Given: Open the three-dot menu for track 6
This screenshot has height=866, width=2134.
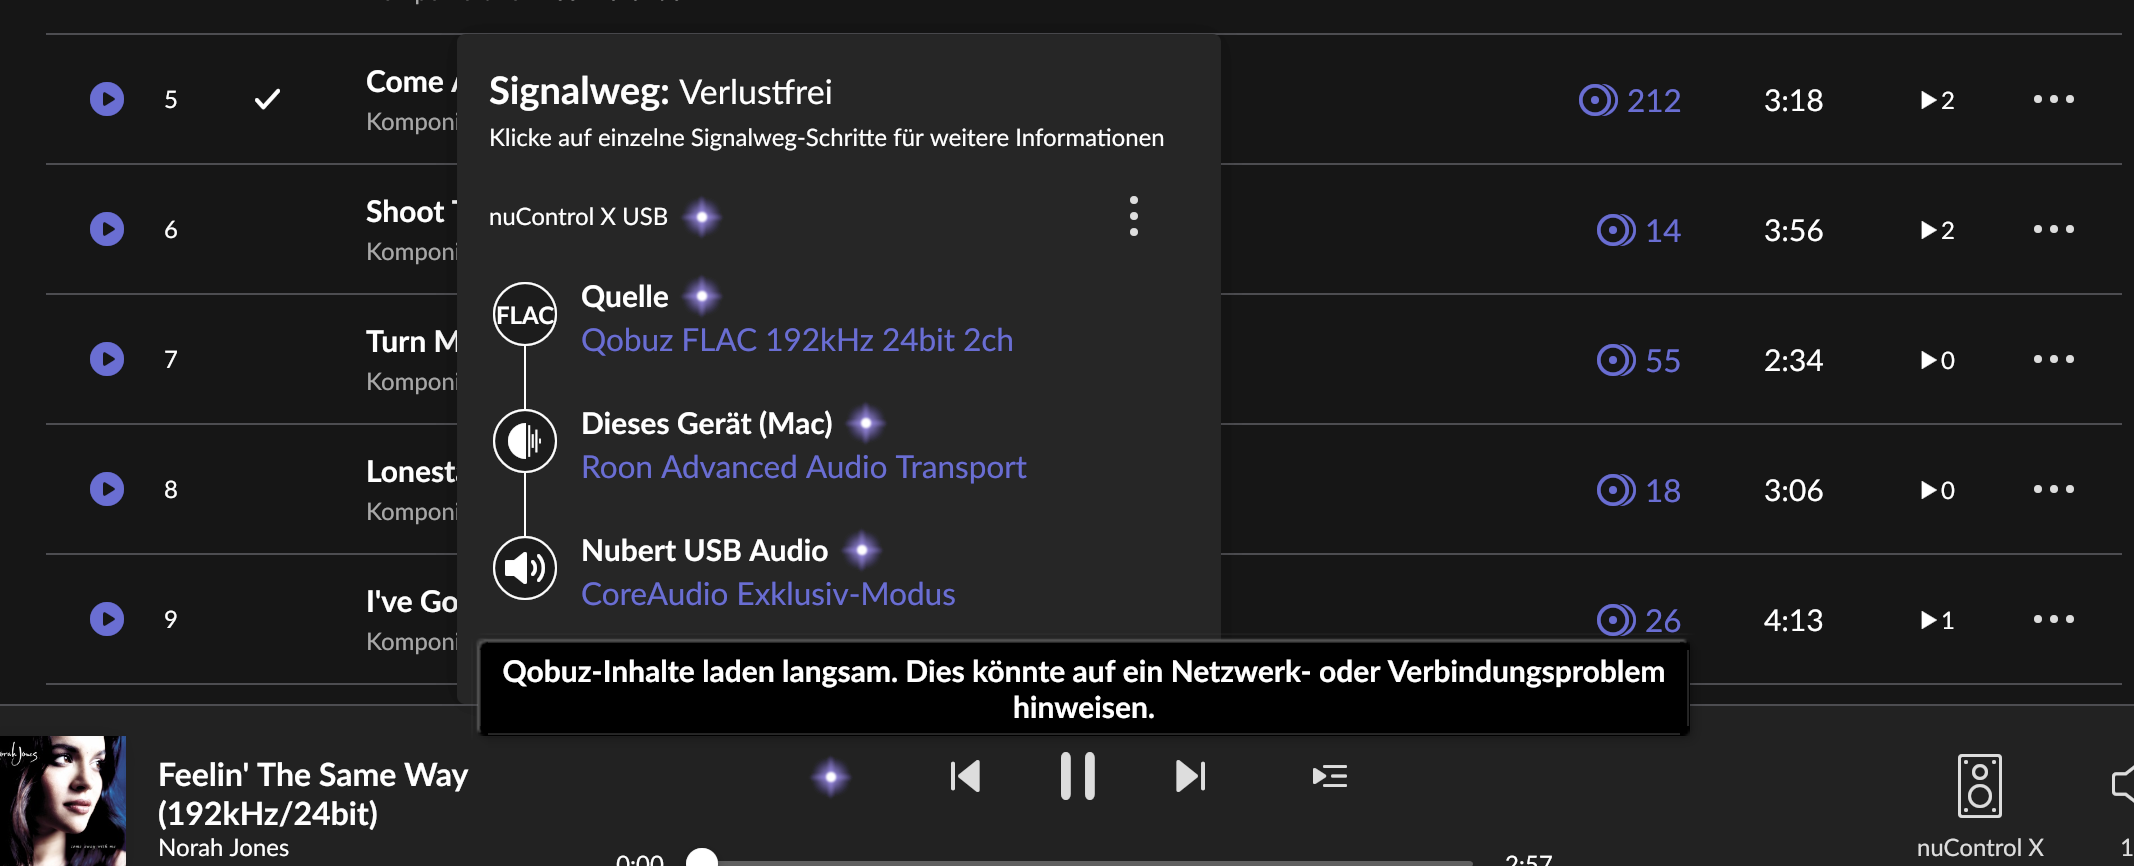Looking at the screenshot, I should tap(2053, 229).
